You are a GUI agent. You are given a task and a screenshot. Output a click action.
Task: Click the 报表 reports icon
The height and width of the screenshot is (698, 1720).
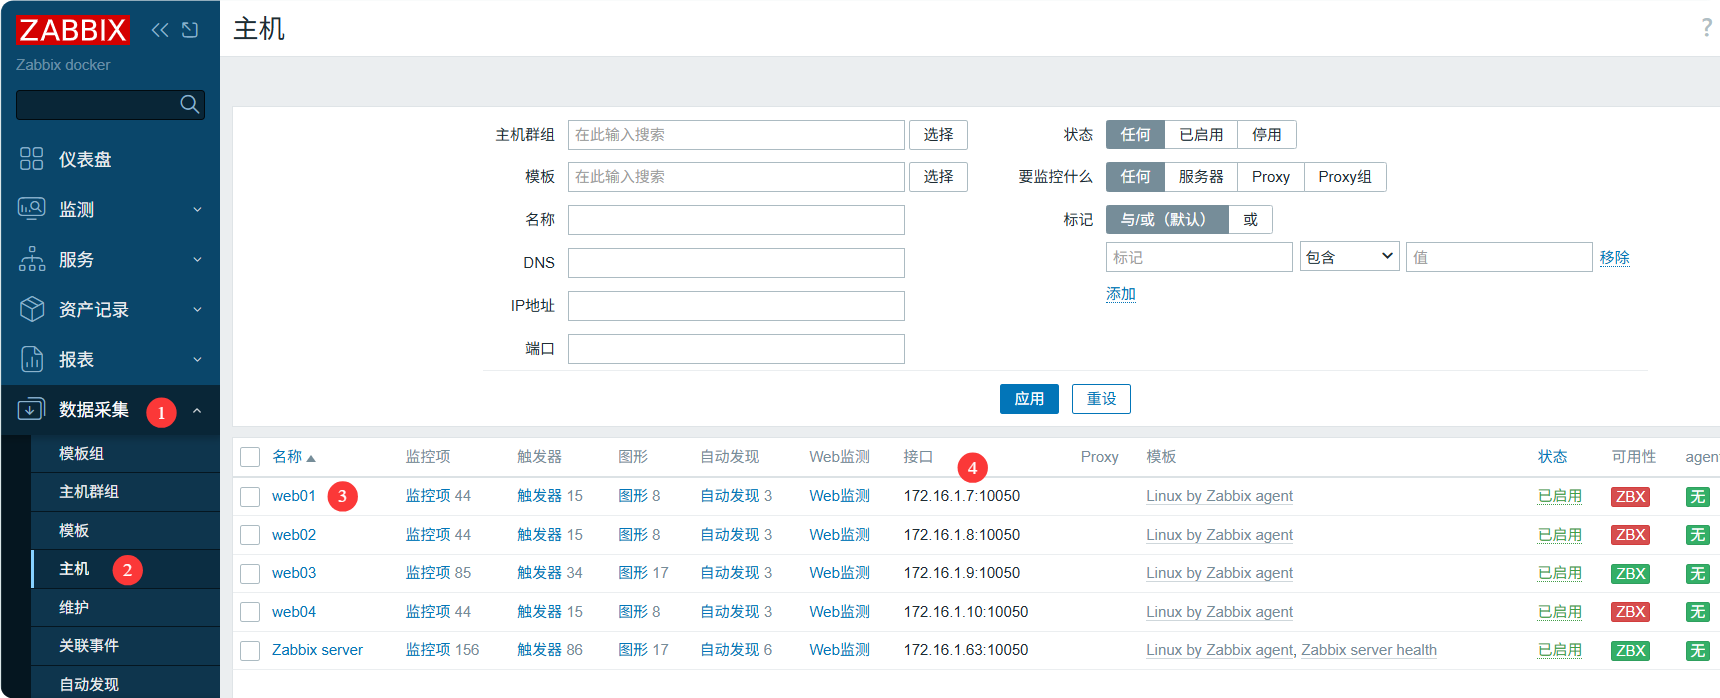32,359
